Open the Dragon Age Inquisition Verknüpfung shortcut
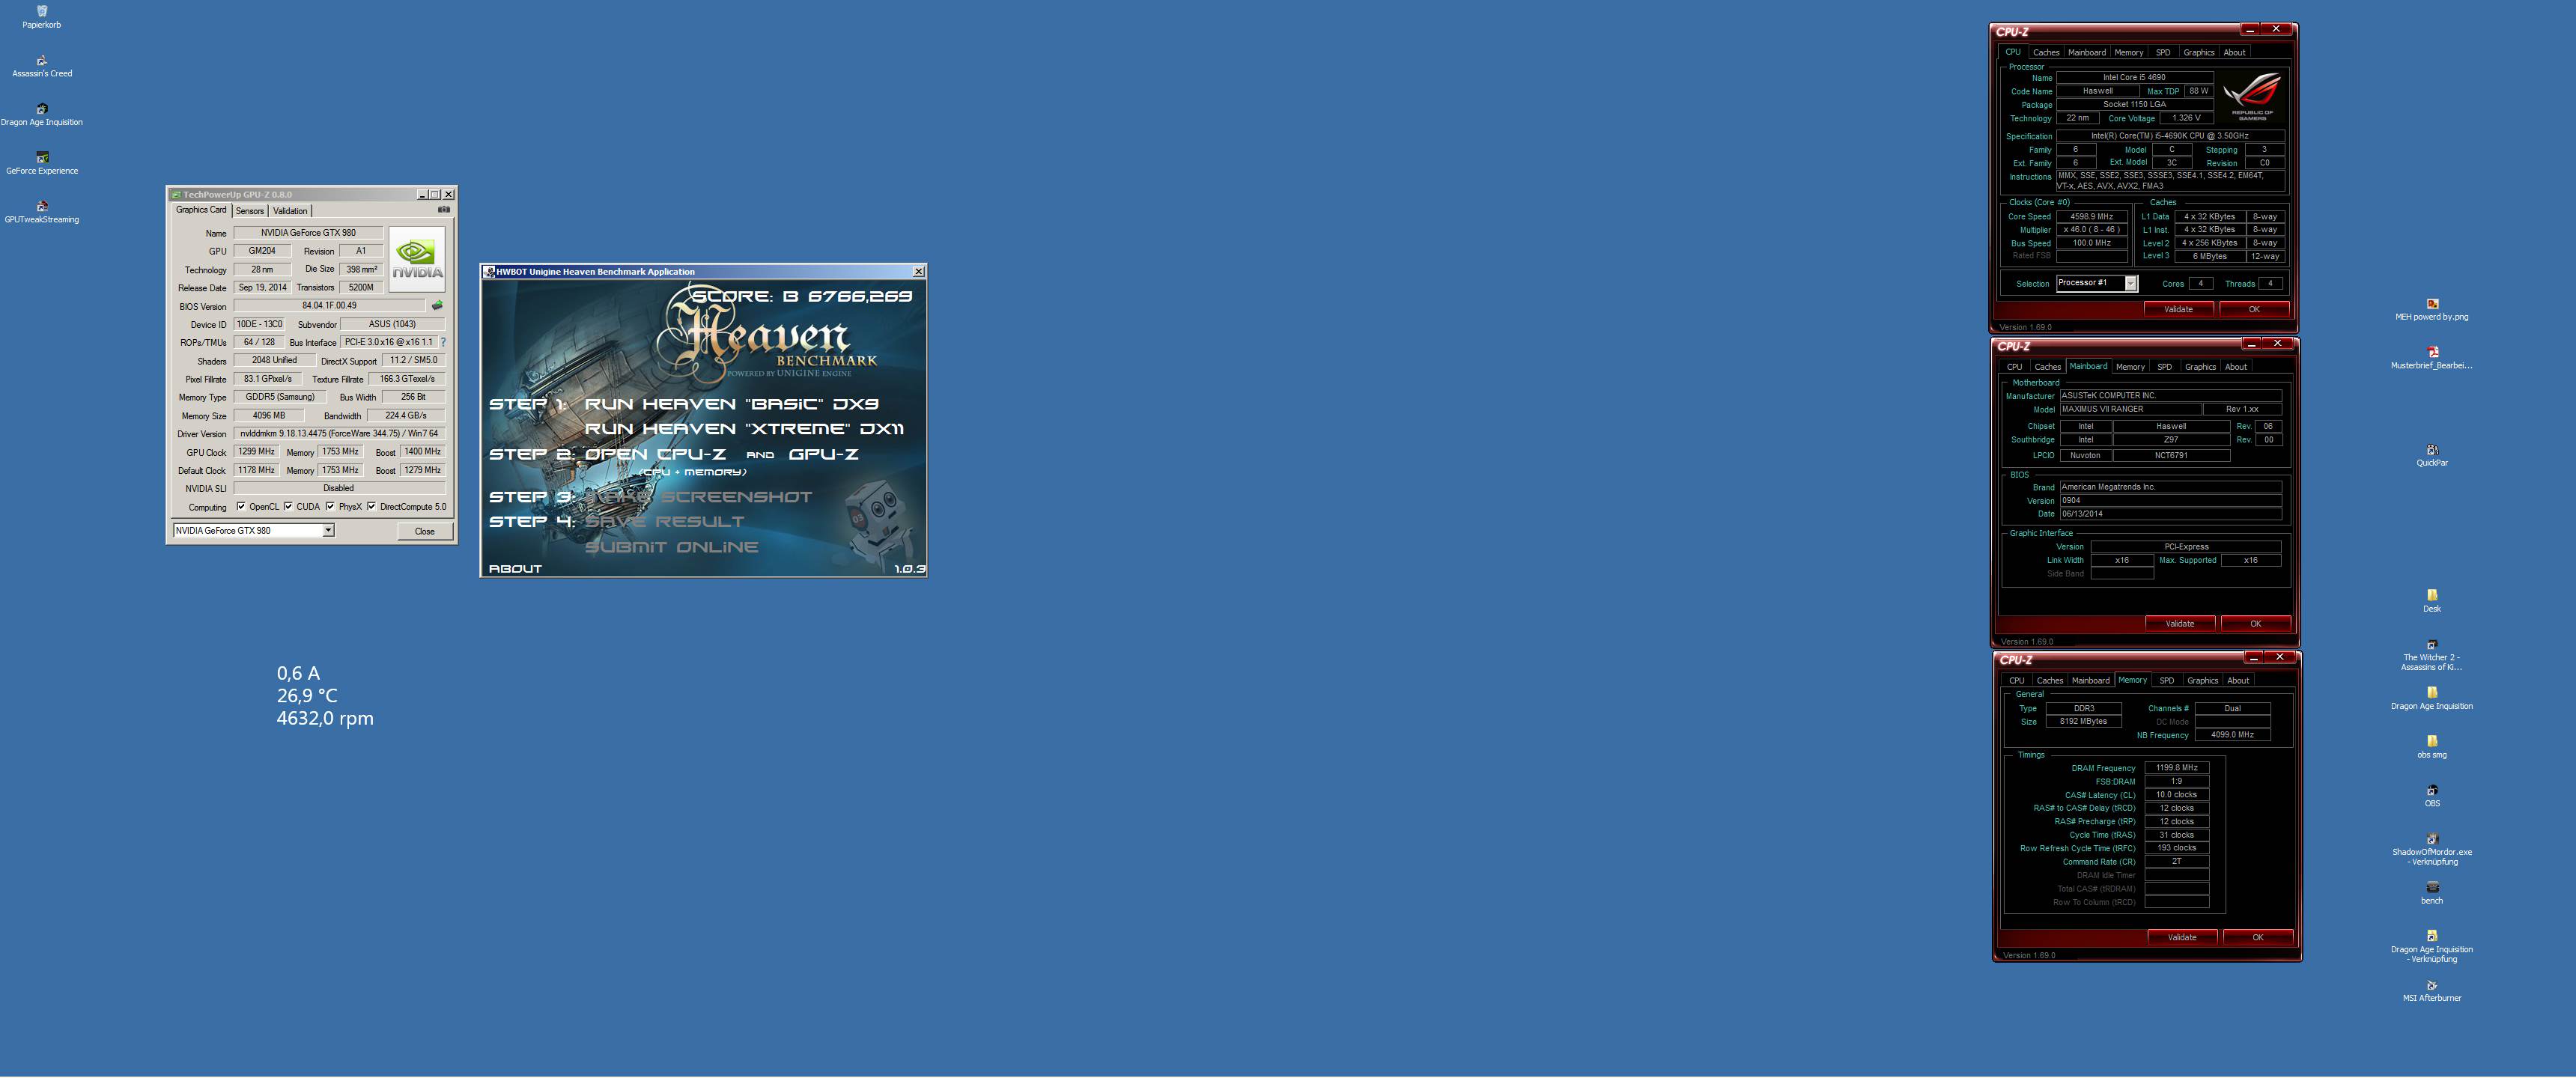Image resolution: width=2576 pixels, height=1078 pixels. (x=2432, y=937)
